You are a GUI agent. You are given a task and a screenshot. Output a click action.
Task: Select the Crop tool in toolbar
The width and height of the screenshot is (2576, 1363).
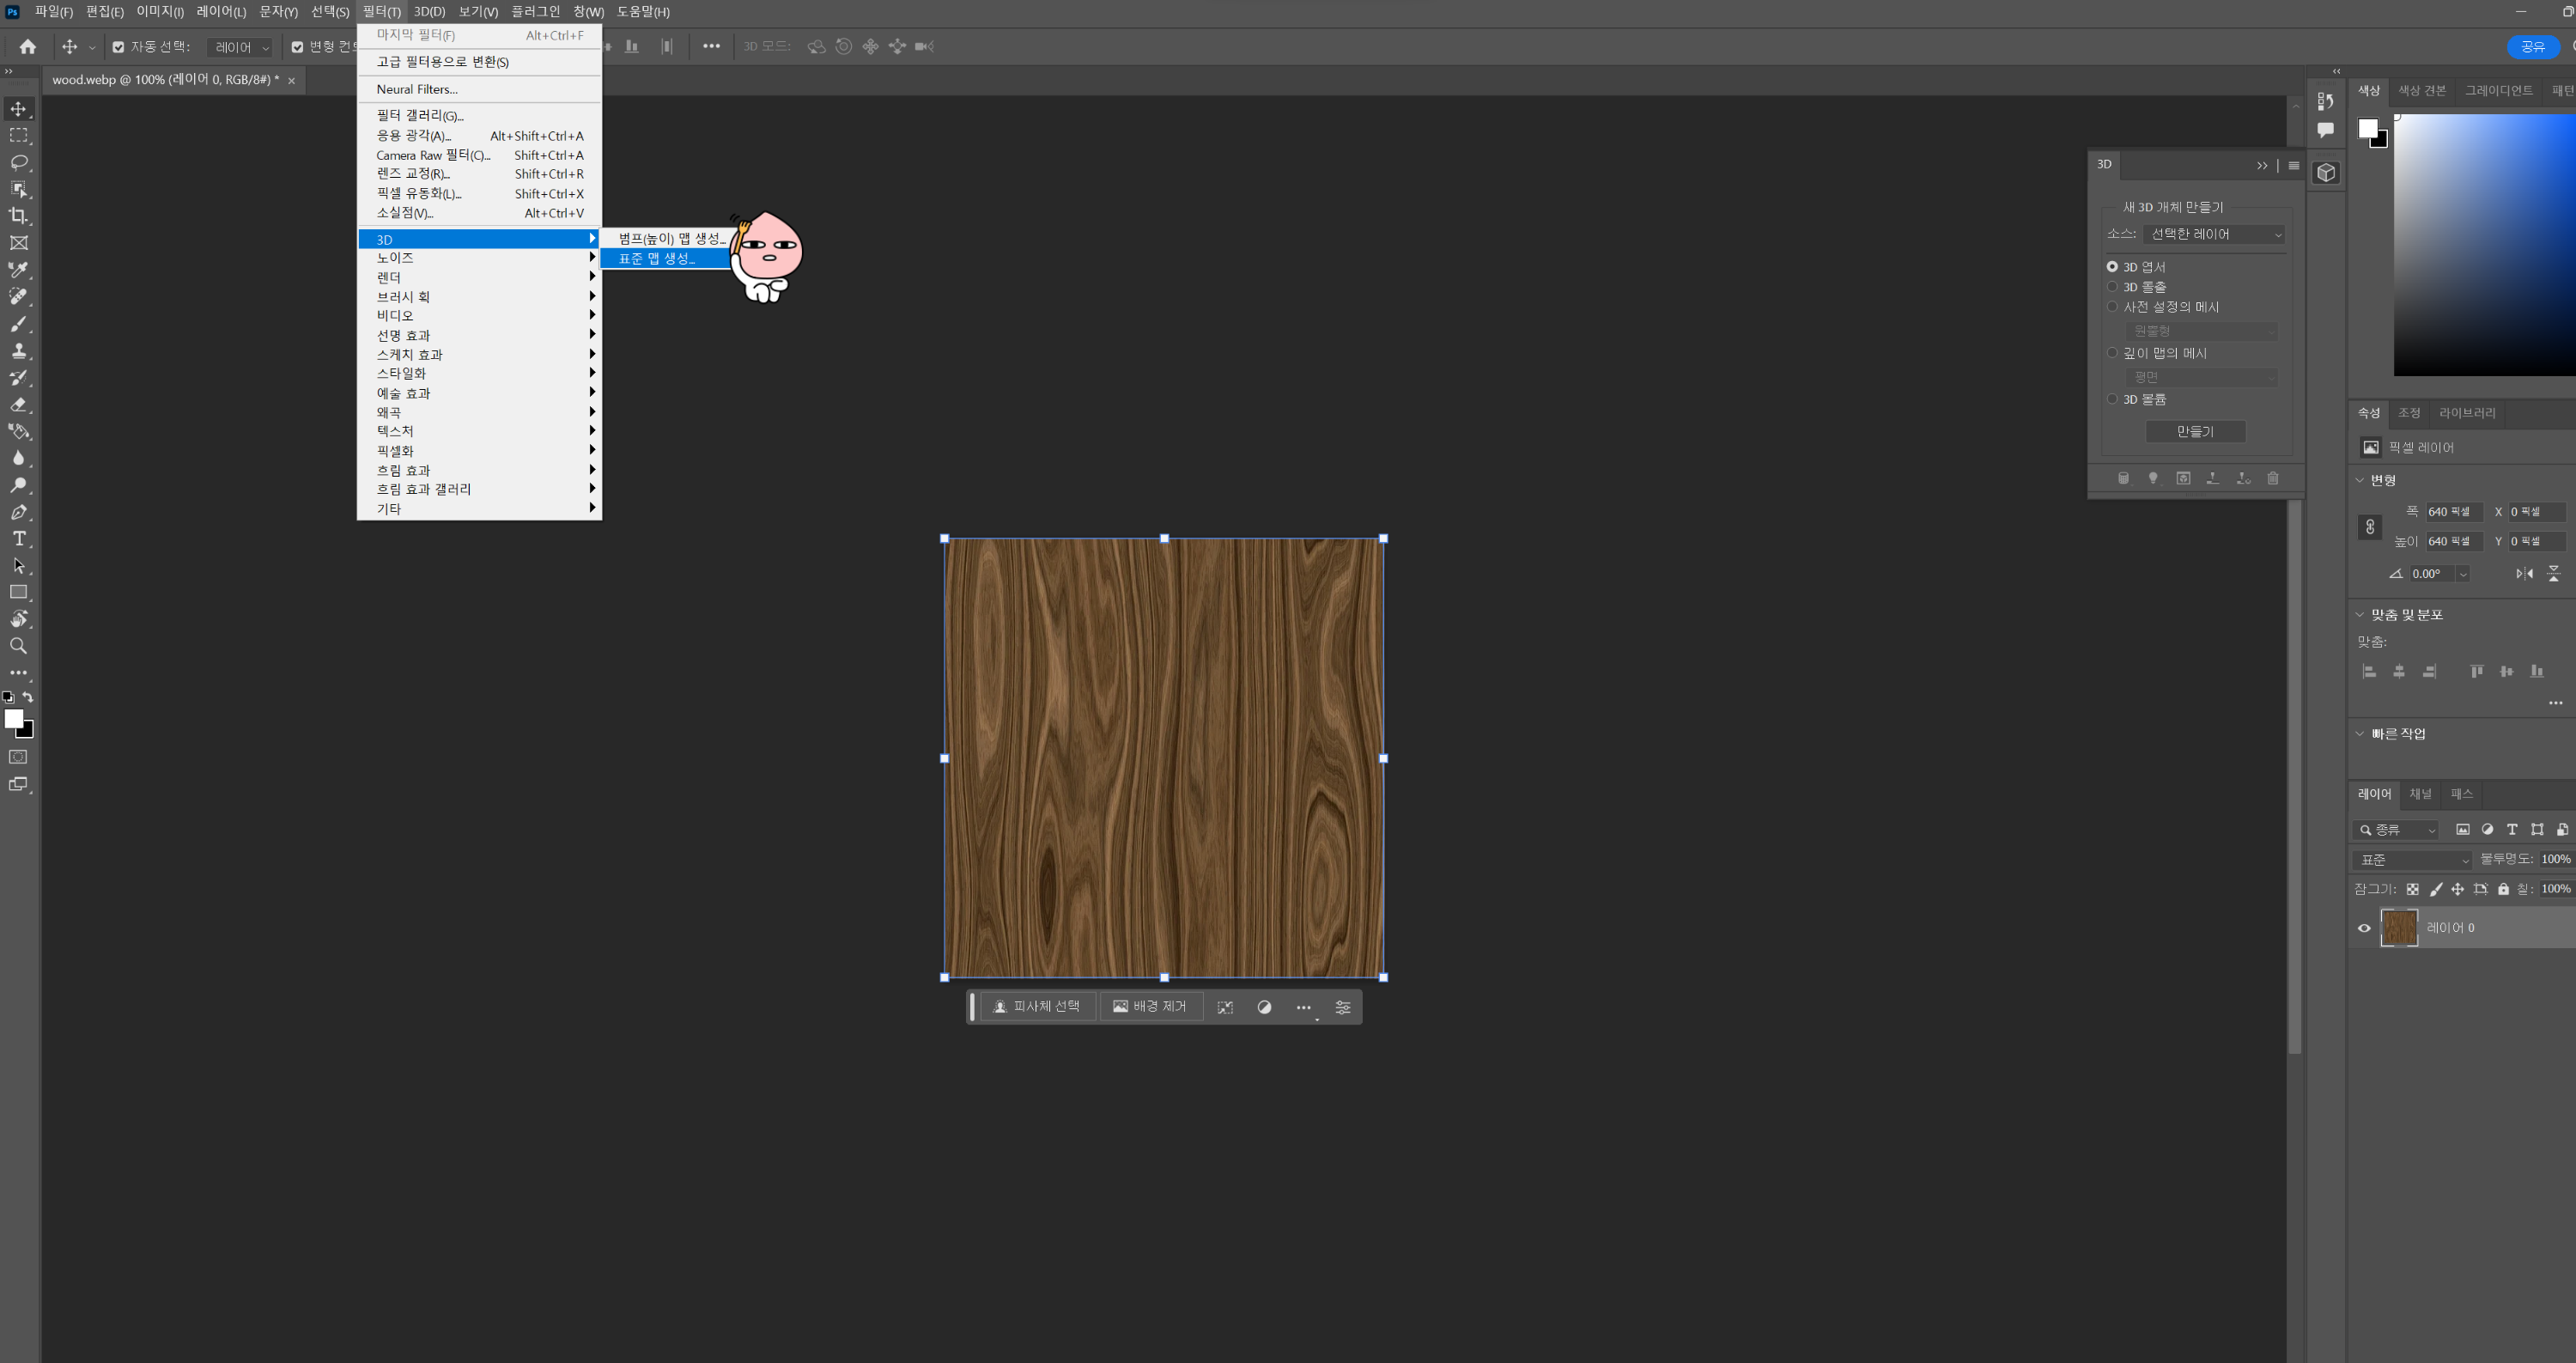tap(18, 216)
